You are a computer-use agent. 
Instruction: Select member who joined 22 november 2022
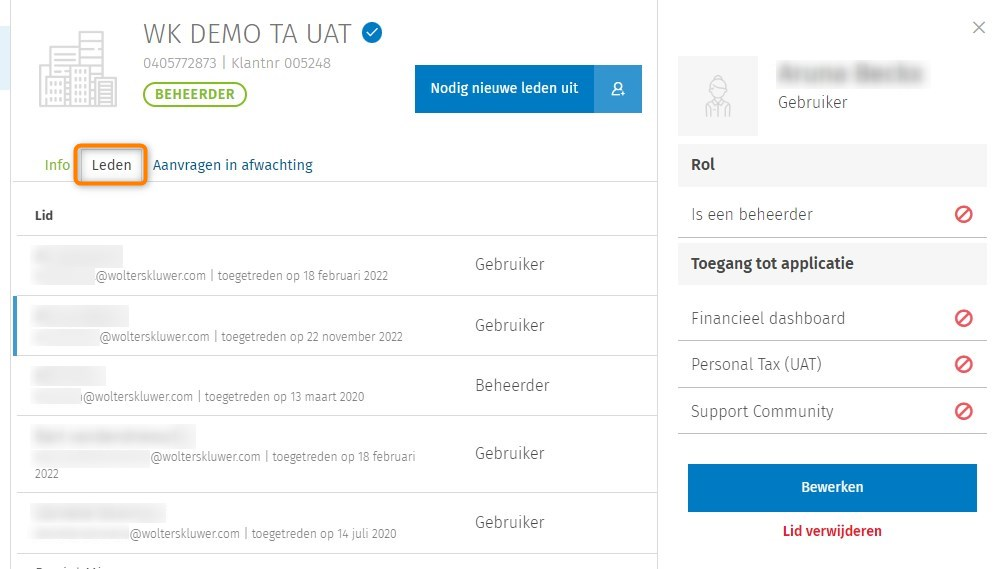coord(250,326)
